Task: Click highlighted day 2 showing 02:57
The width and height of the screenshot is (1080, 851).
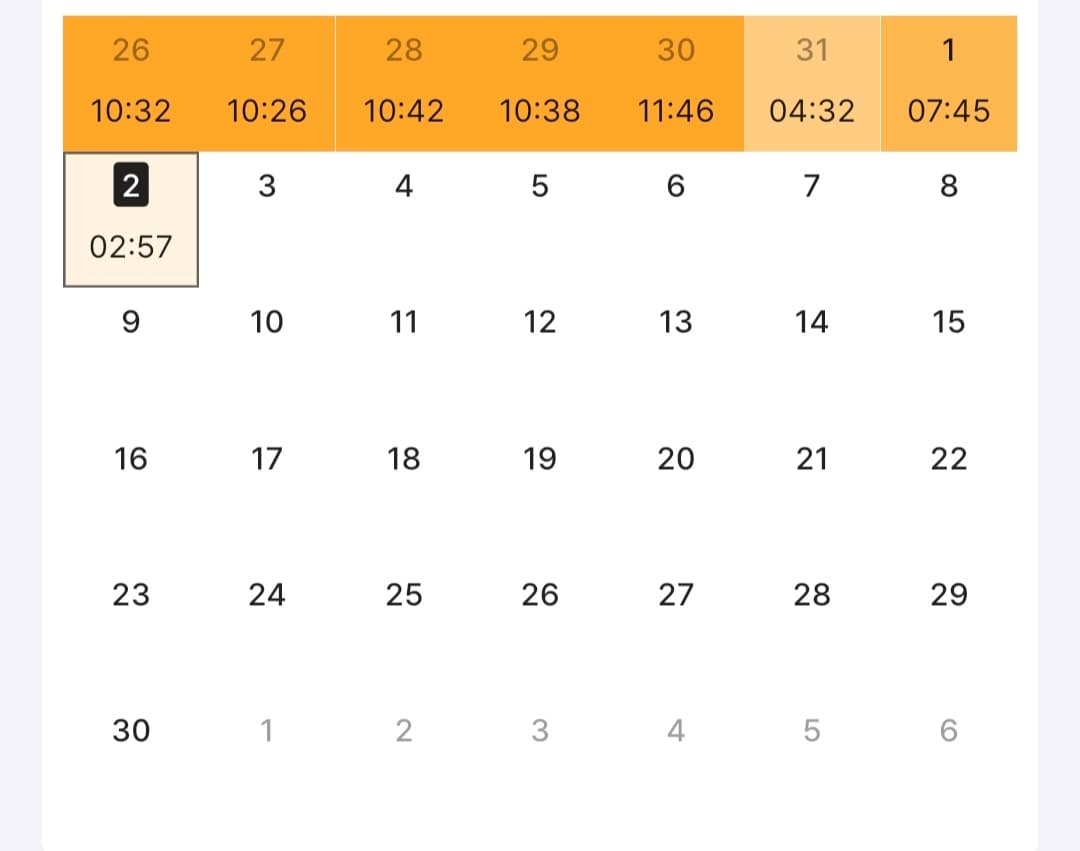Action: coord(131,219)
